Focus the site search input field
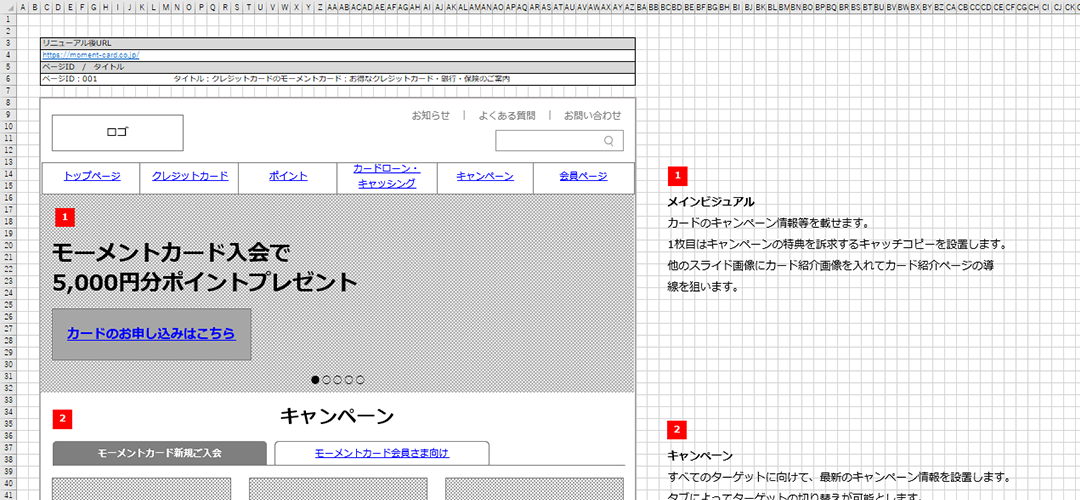 pyautogui.click(x=559, y=140)
